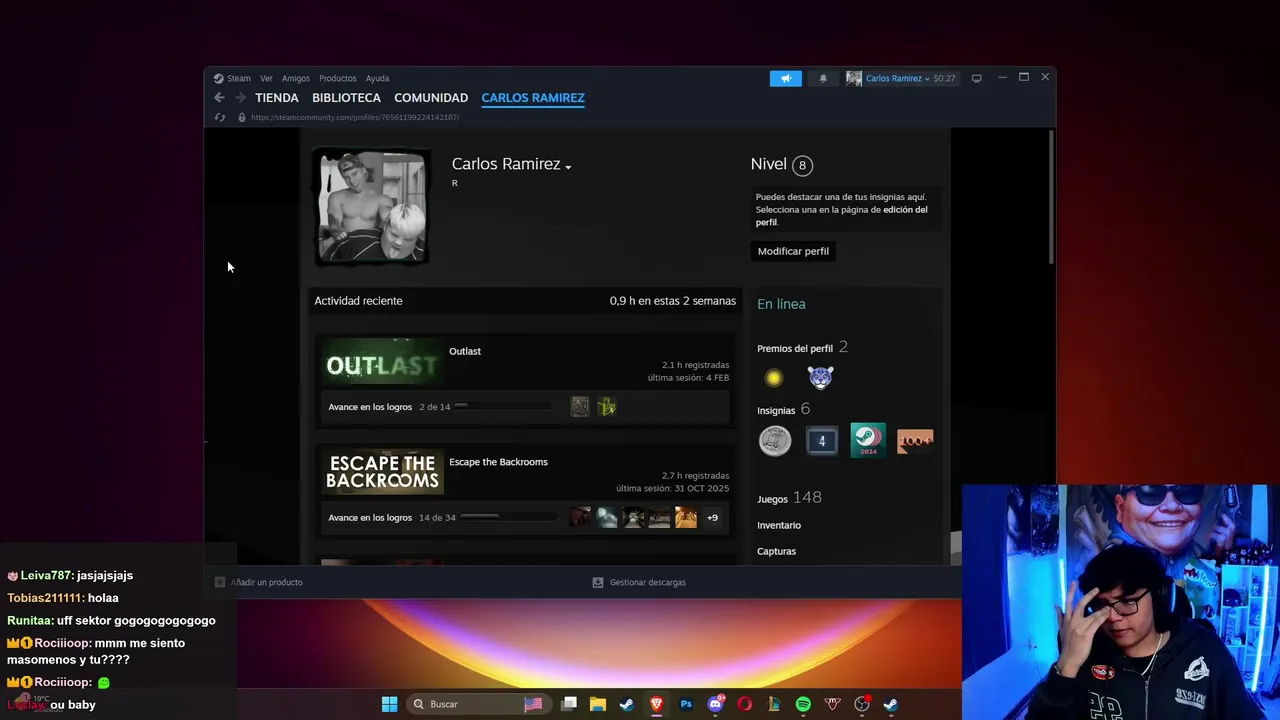Open Brave browser on the taskbar
The width and height of the screenshot is (1280, 720).
(657, 704)
